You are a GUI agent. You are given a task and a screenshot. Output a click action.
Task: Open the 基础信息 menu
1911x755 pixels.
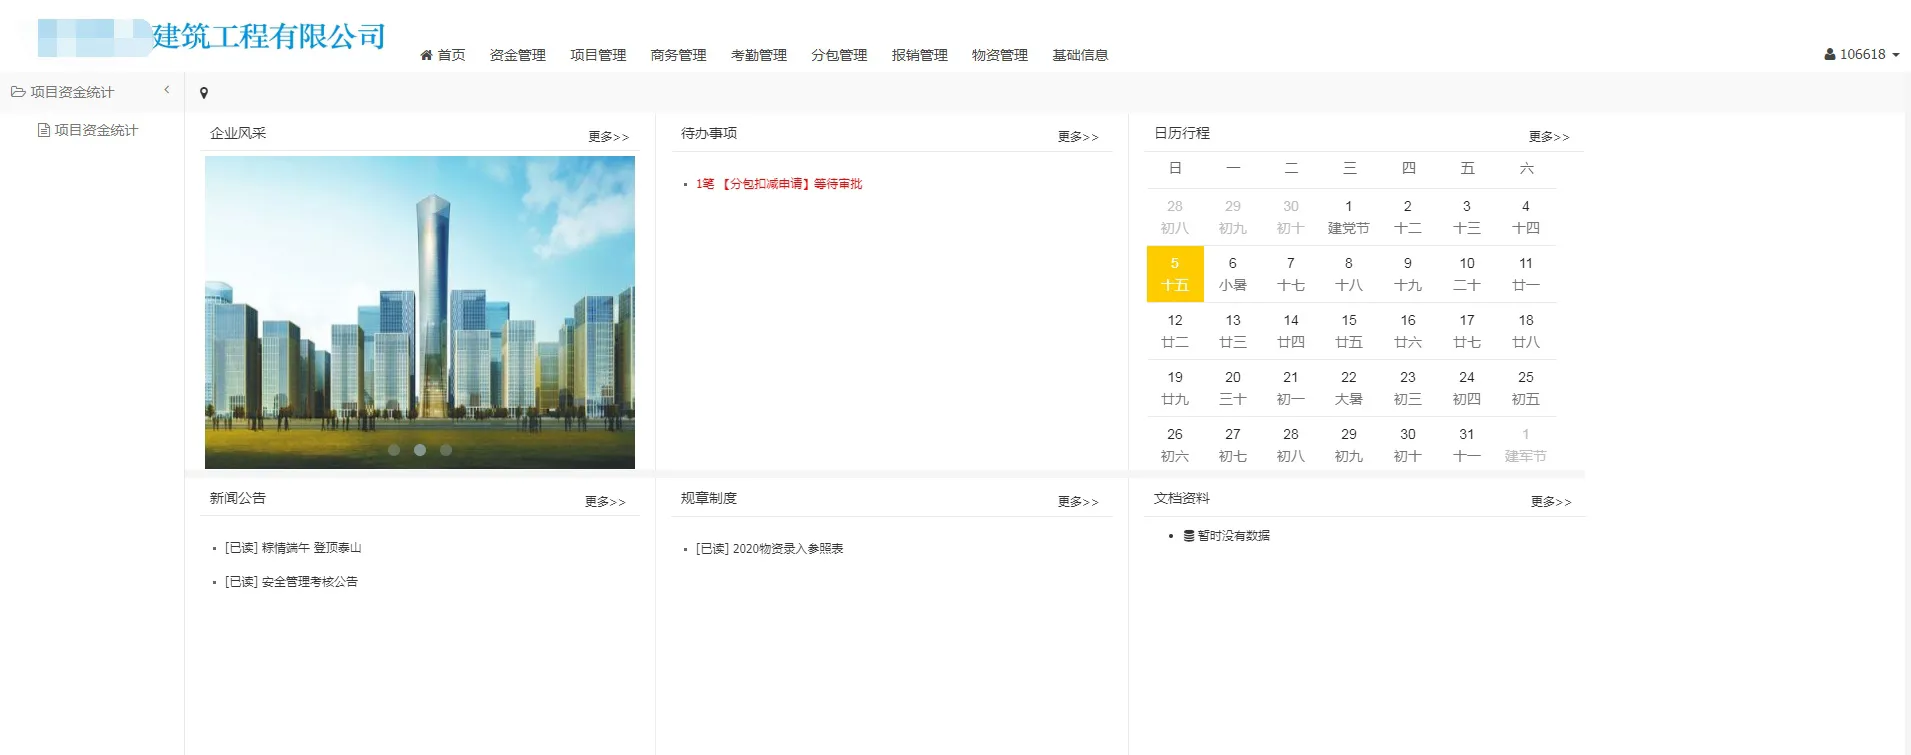tap(1080, 55)
